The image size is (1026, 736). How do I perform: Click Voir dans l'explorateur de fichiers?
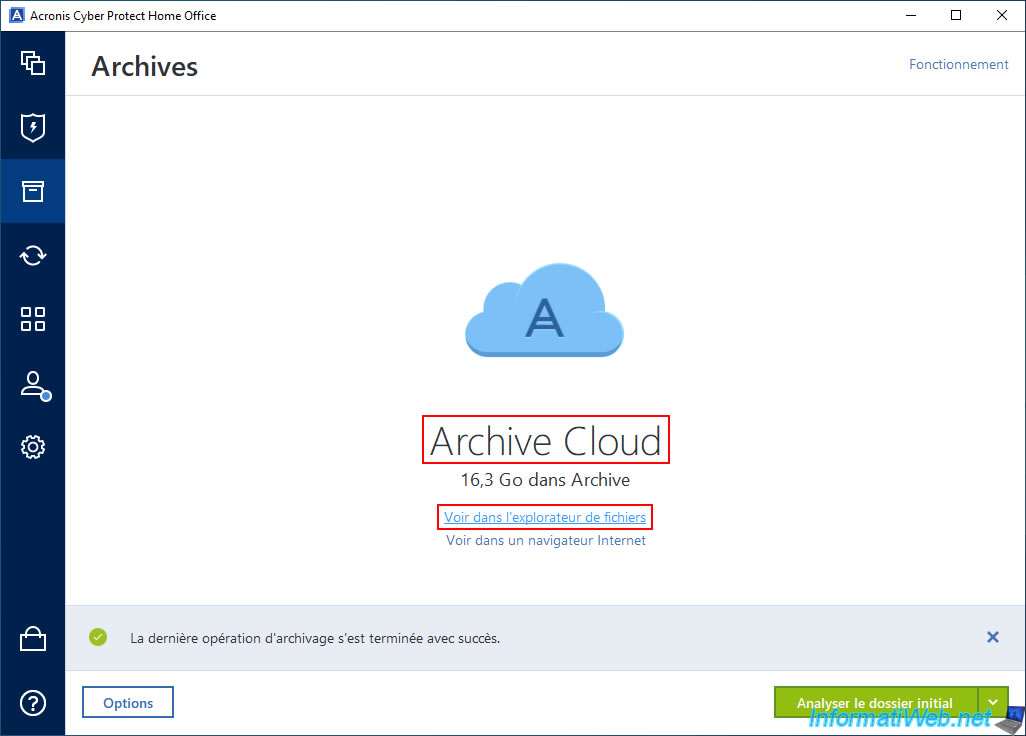(545, 517)
